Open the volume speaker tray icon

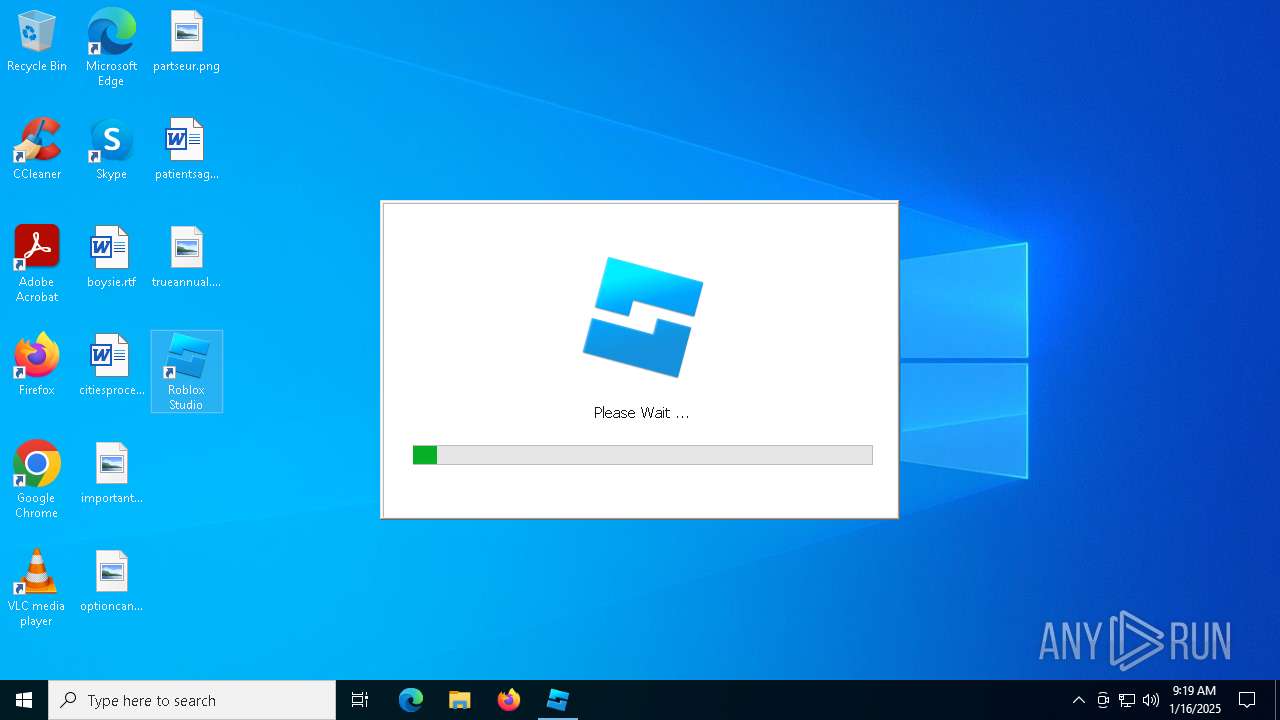(1151, 700)
